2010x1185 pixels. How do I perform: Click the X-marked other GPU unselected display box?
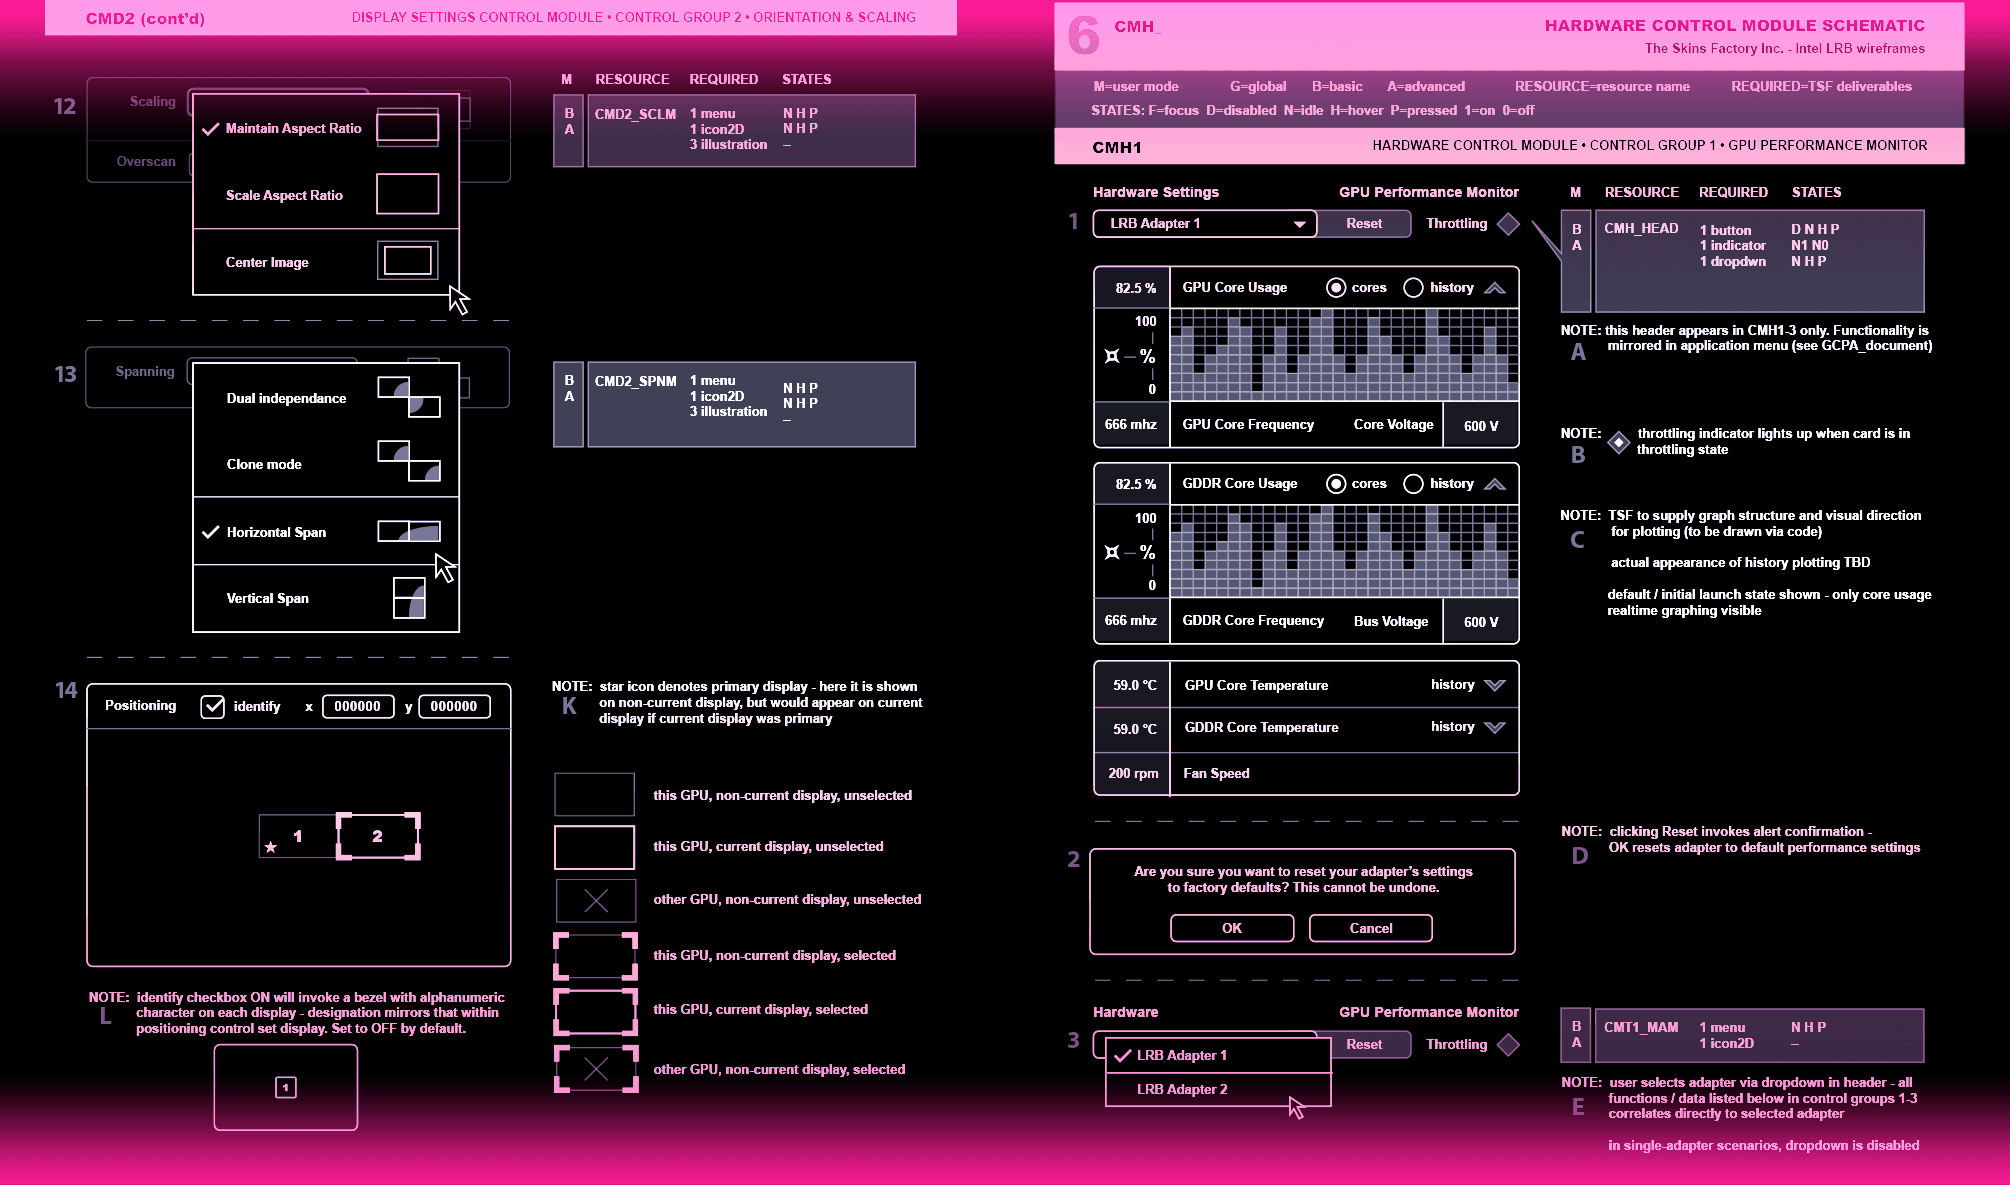click(595, 900)
